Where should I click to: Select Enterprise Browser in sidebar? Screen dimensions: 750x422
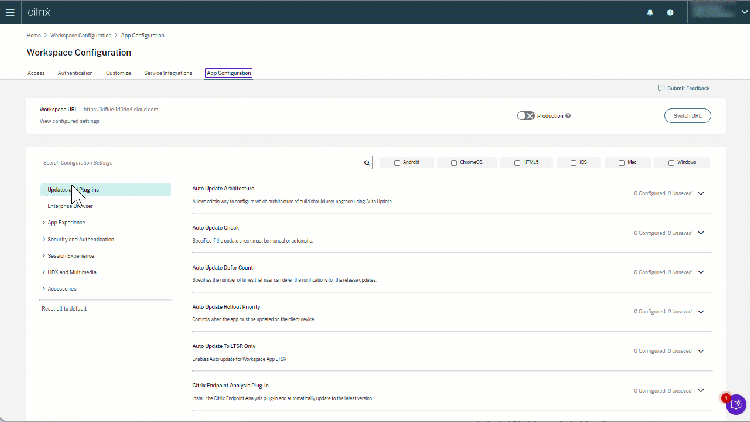click(70, 206)
